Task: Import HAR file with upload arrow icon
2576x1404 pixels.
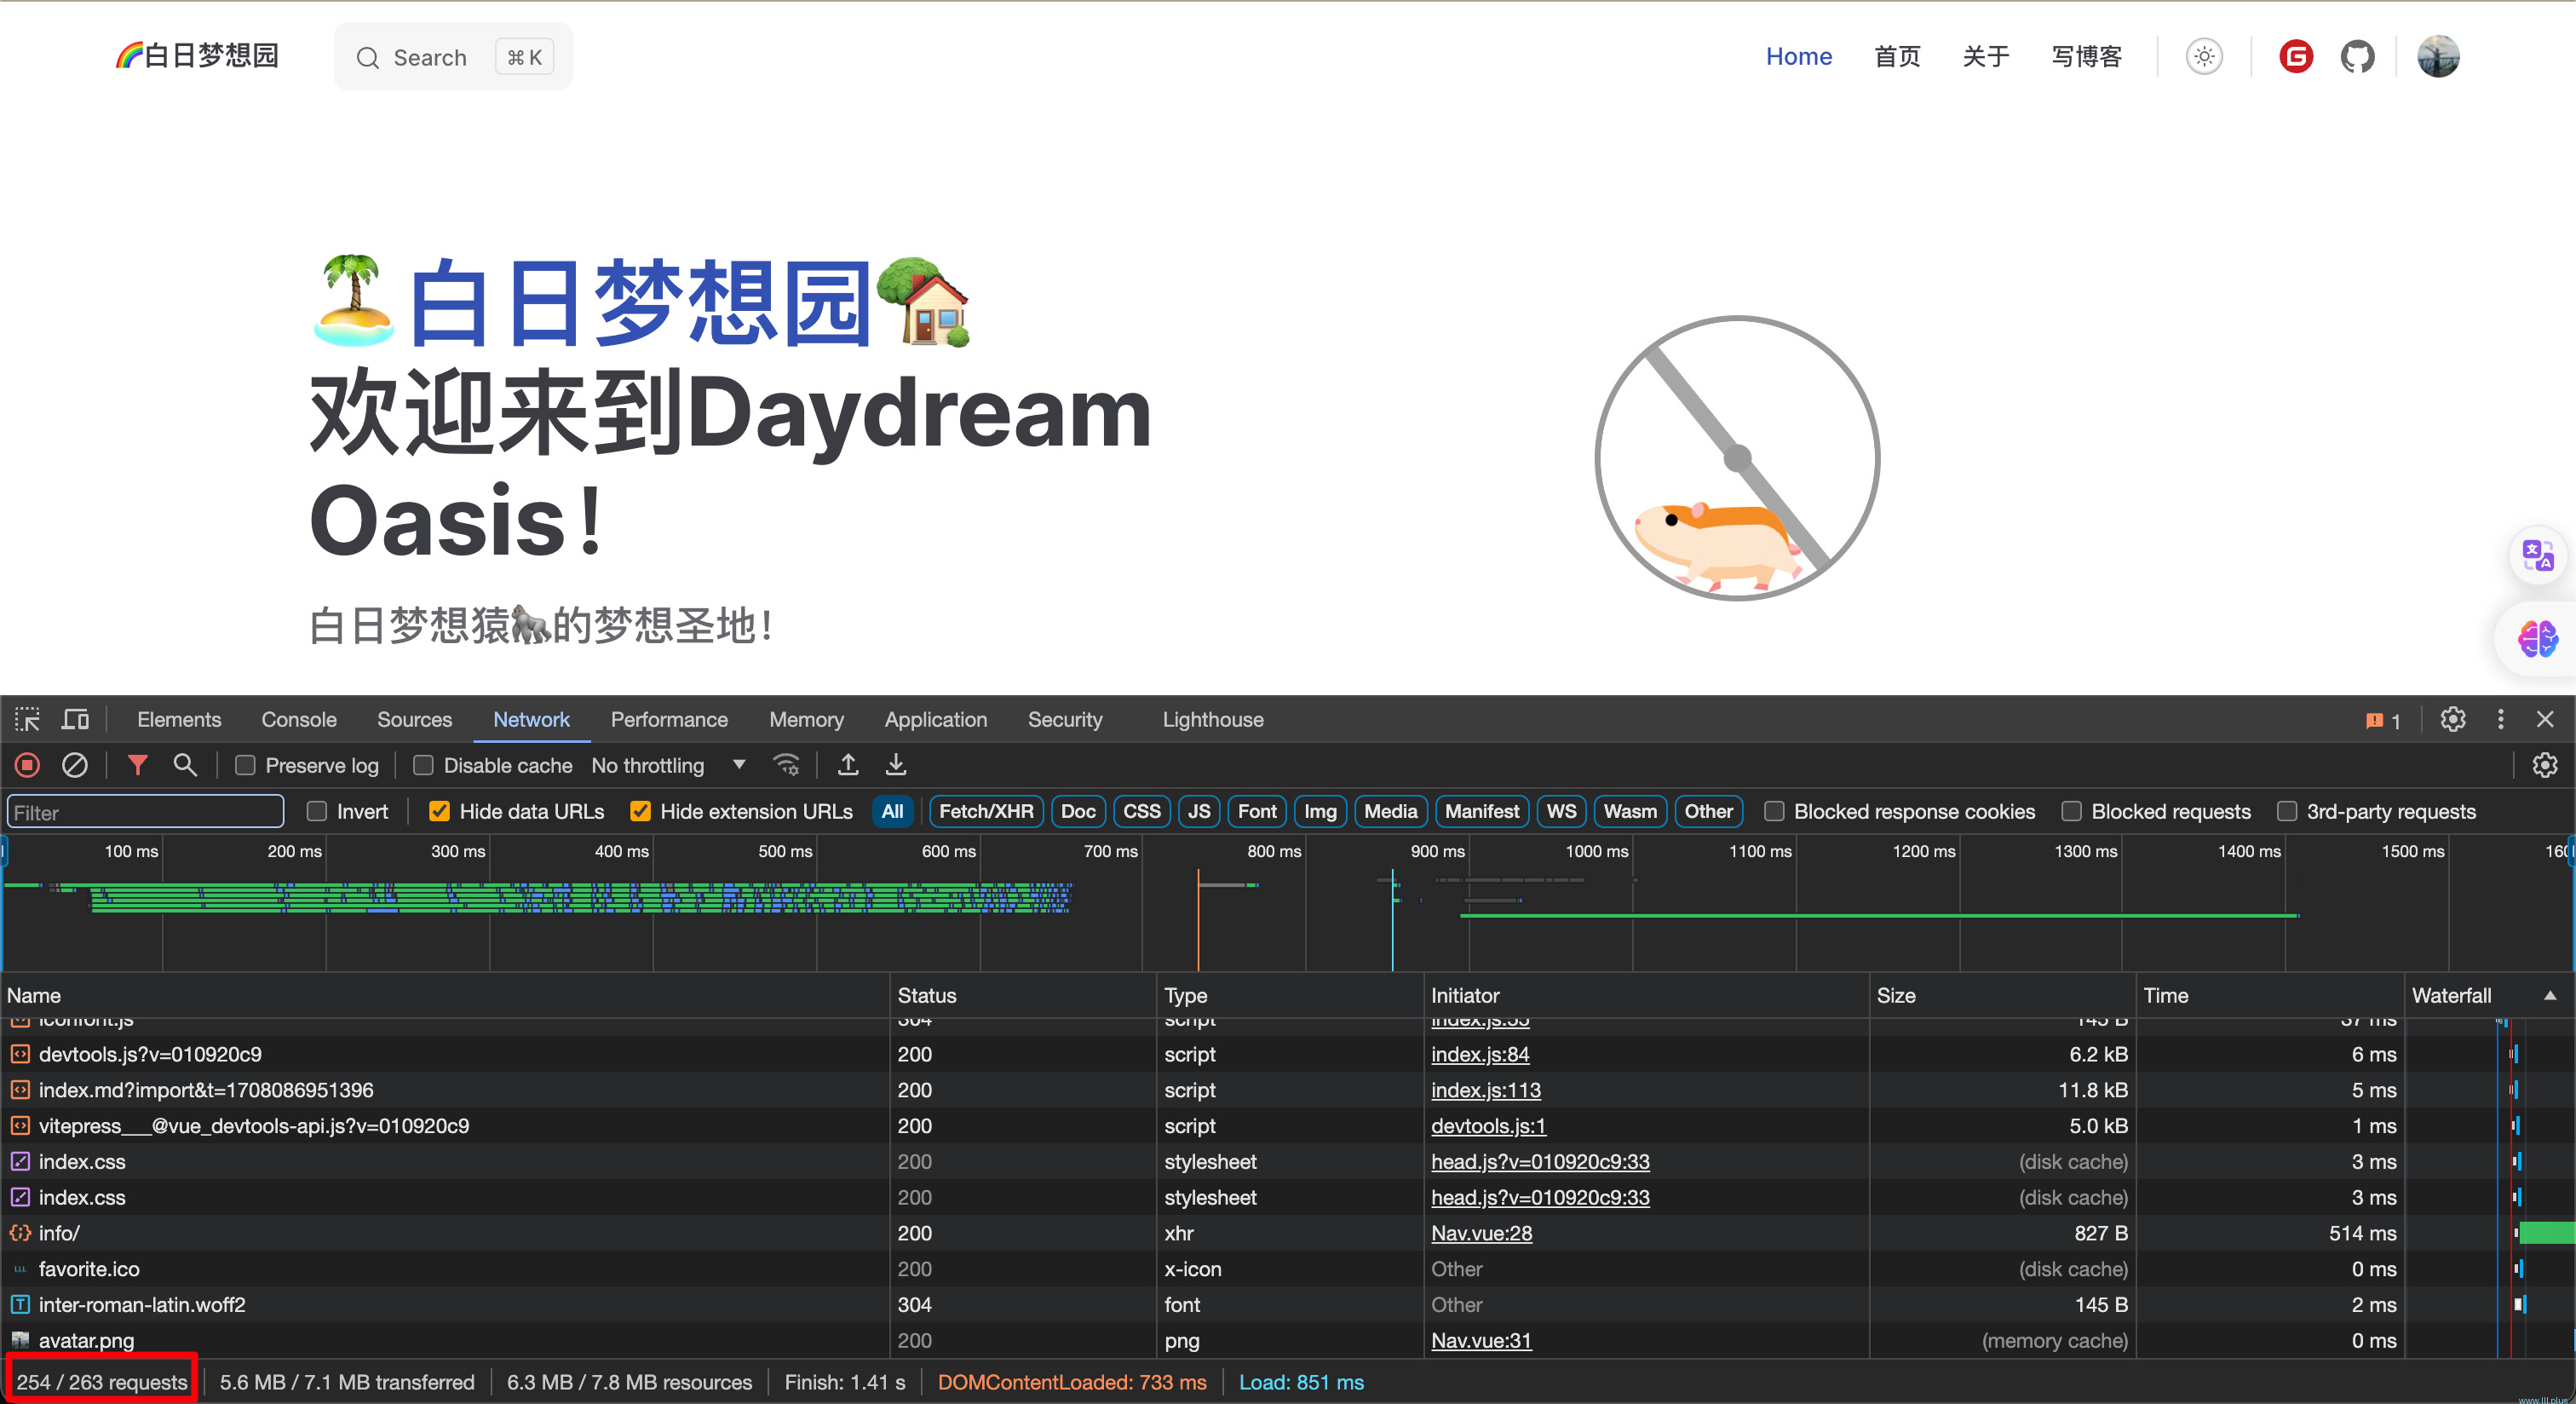Action: click(x=848, y=766)
